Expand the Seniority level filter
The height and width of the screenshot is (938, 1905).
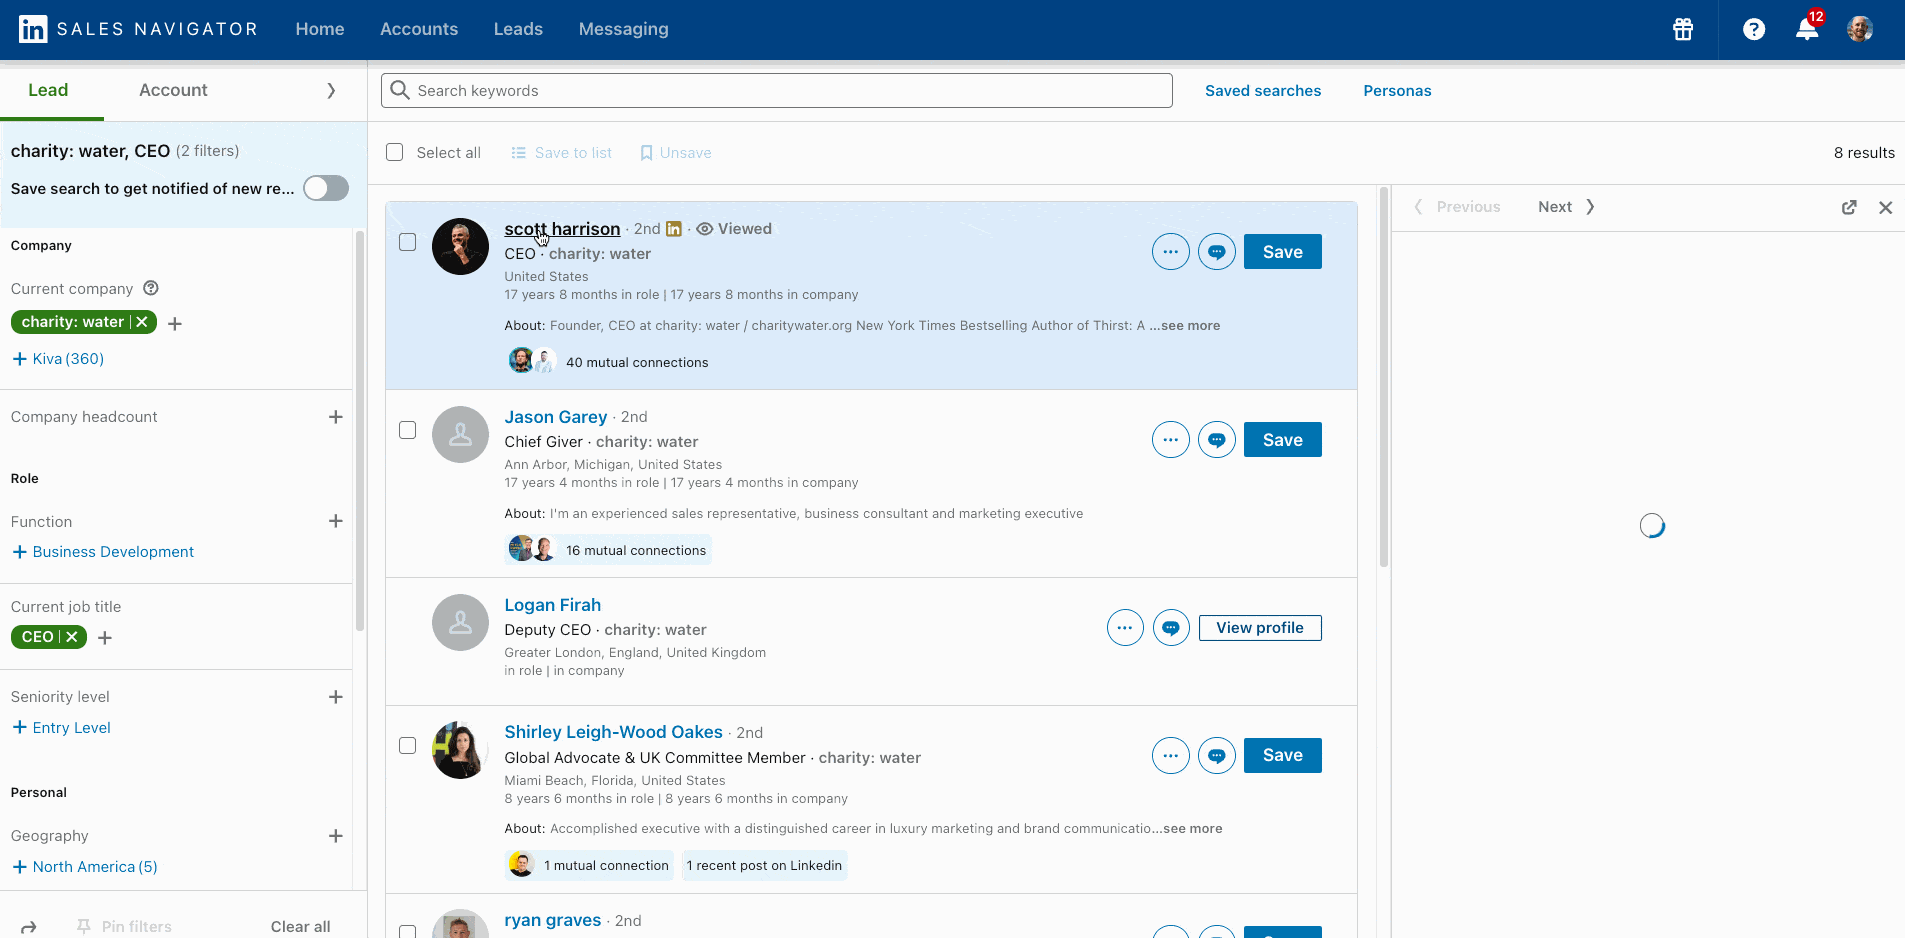coord(336,697)
